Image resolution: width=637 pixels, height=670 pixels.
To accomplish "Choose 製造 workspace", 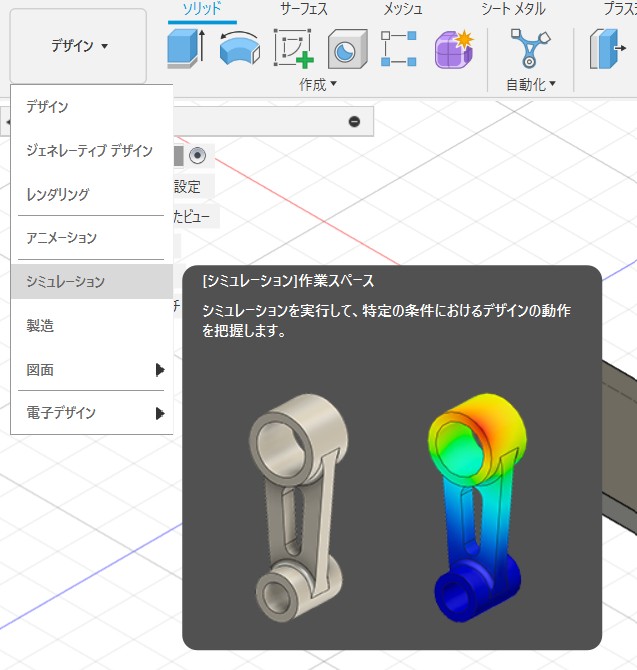I will pos(92,326).
